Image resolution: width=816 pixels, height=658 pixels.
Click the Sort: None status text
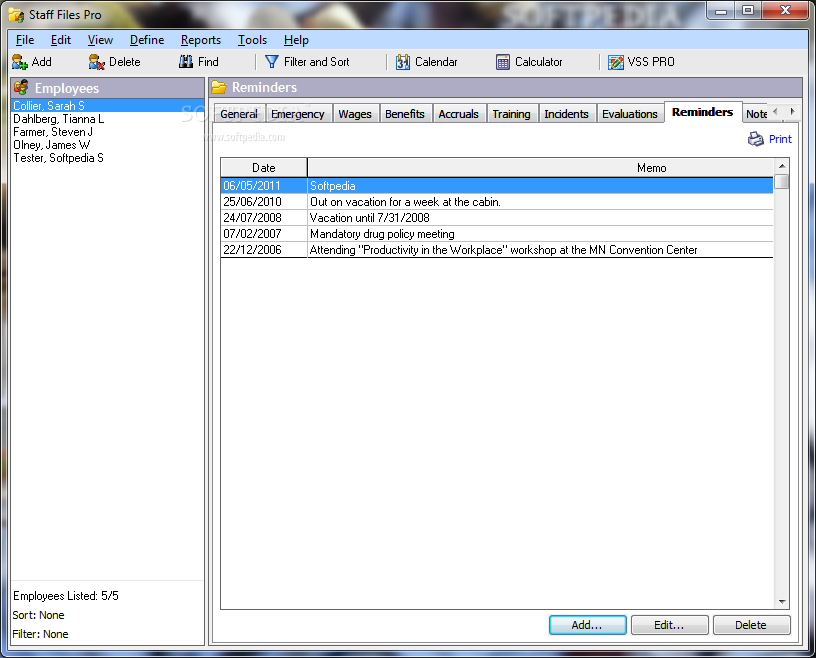pyautogui.click(x=39, y=615)
